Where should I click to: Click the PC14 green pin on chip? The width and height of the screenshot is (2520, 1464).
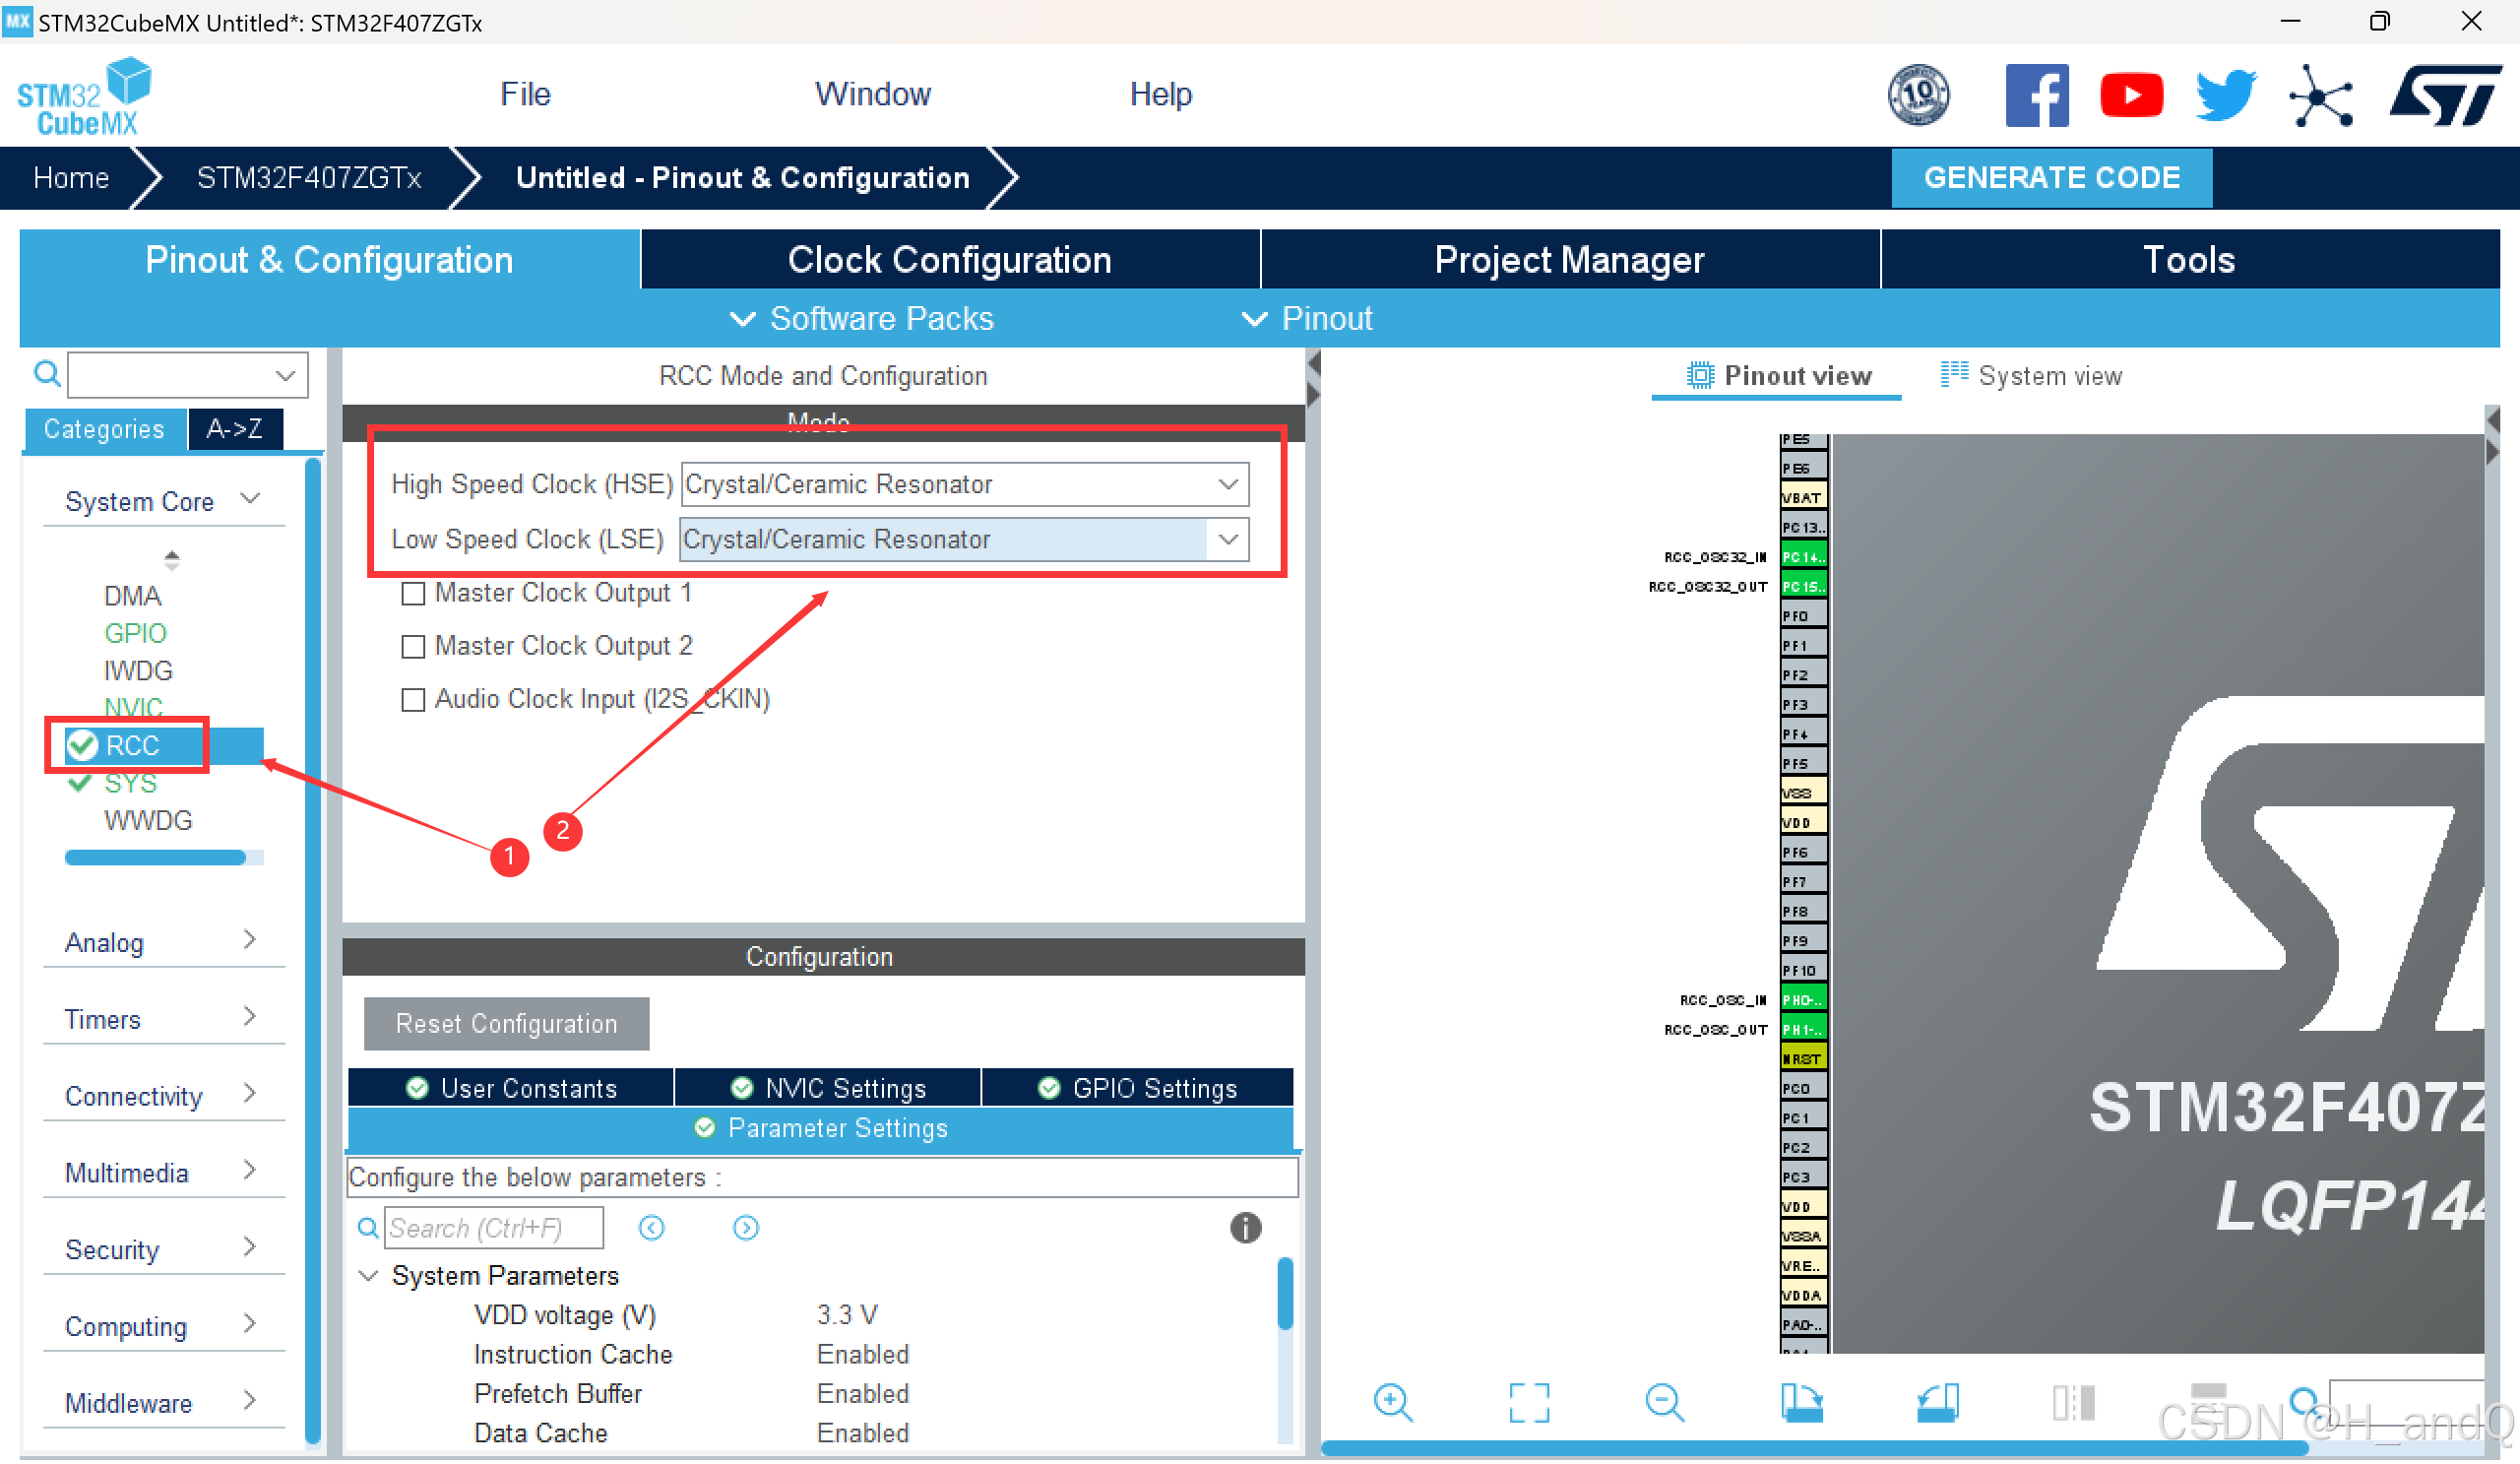pos(1803,557)
